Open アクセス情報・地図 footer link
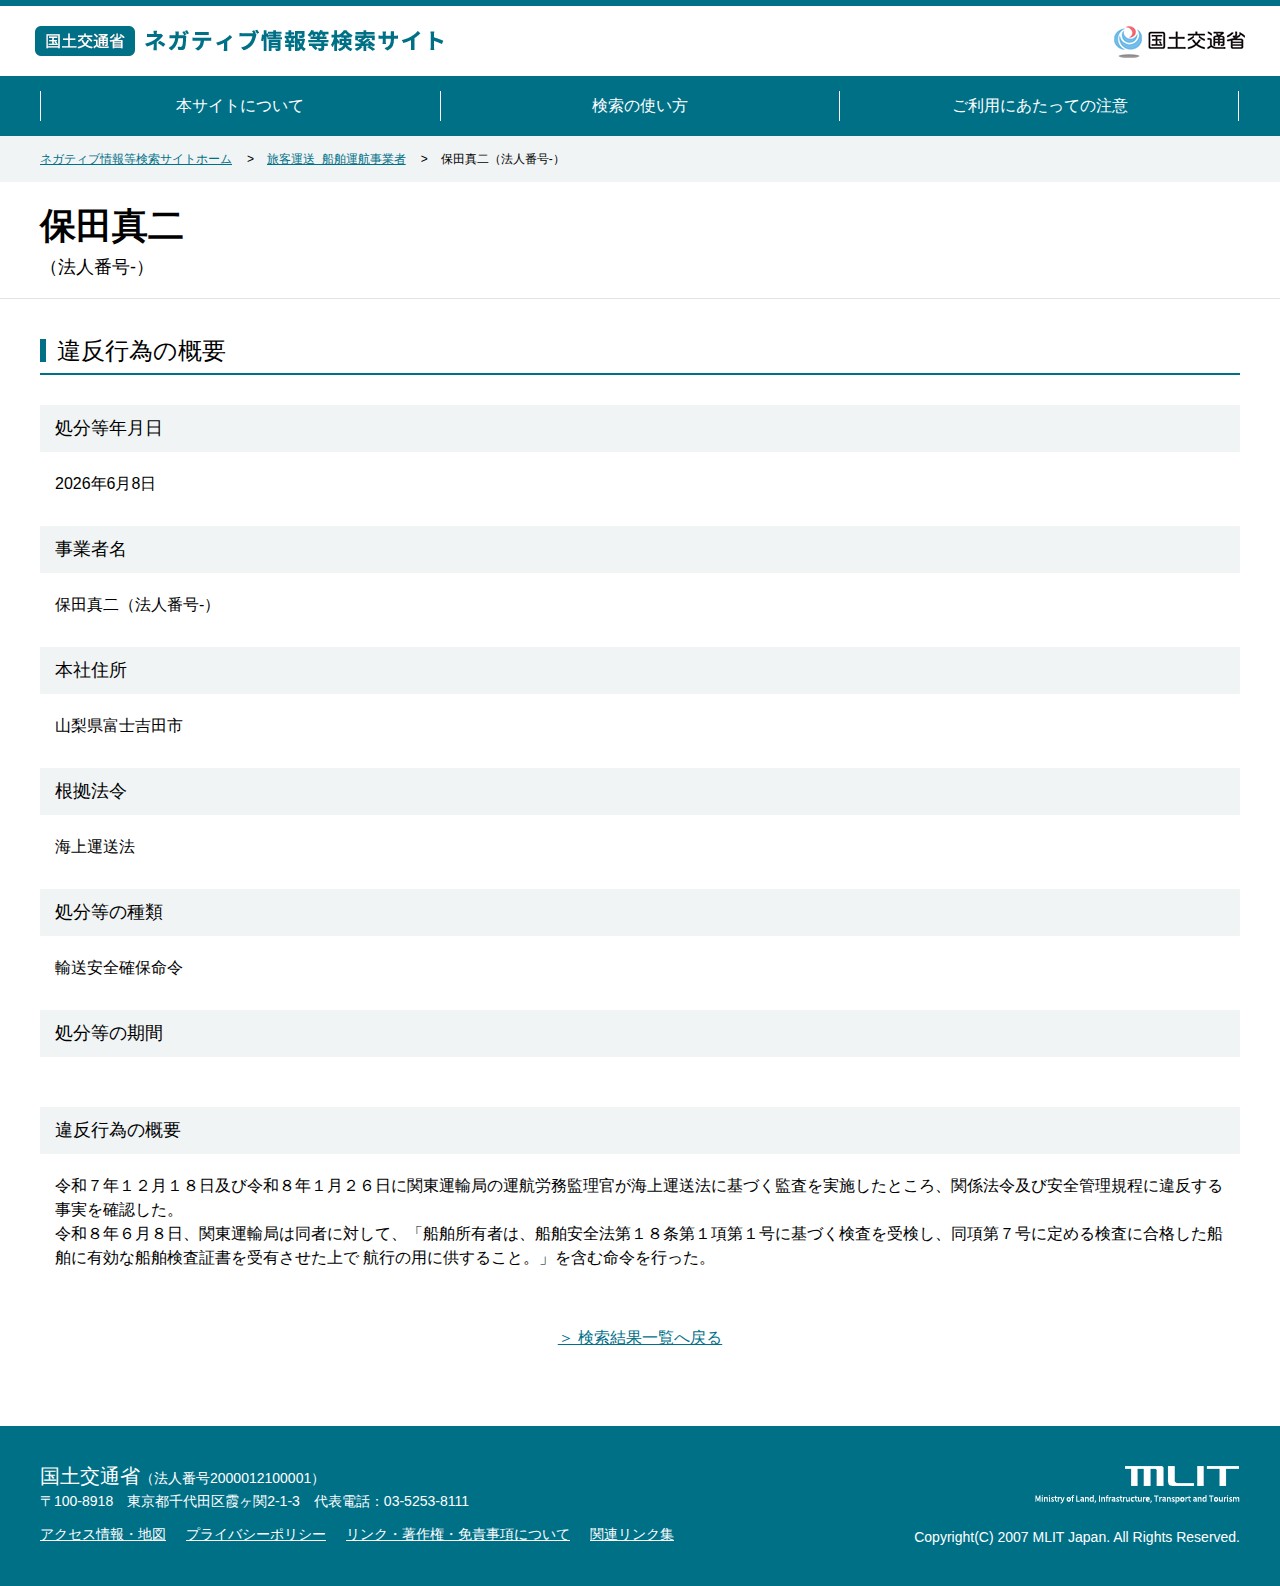The height and width of the screenshot is (1586, 1280). coord(103,1534)
